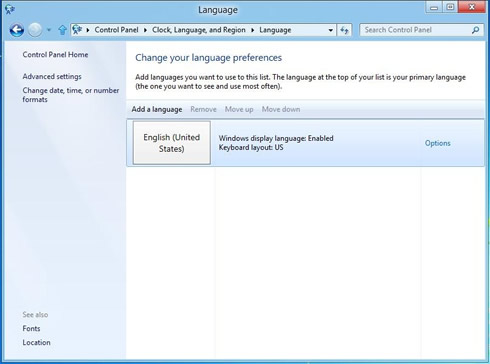
Task: Open Options for English (United States)
Action: [437, 143]
